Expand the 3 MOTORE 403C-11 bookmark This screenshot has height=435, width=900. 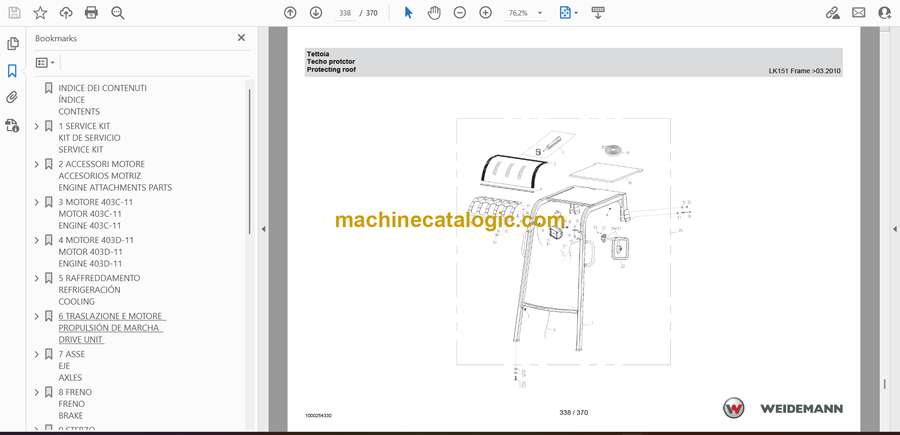[x=37, y=202]
